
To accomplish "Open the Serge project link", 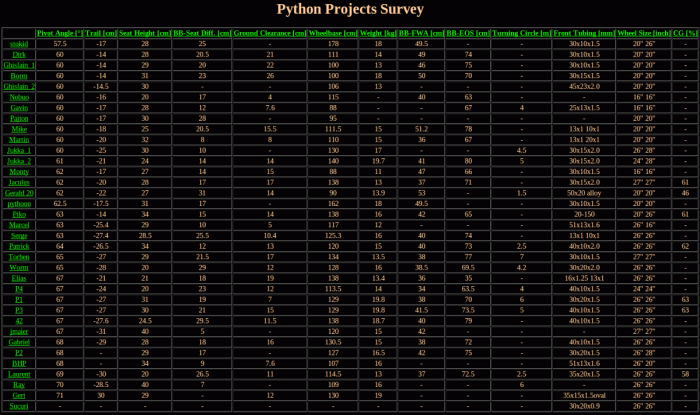I will click(x=19, y=236).
